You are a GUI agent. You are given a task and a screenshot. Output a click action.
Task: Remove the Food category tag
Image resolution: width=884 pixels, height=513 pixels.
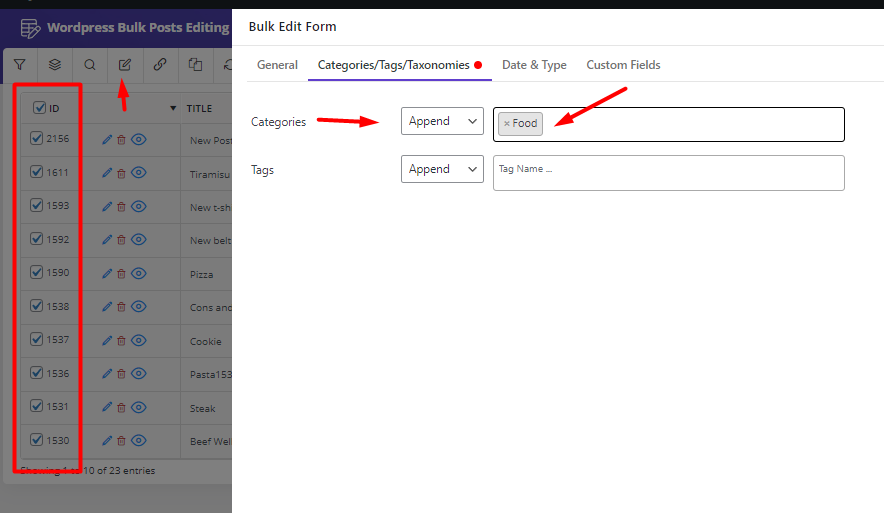(x=506, y=123)
